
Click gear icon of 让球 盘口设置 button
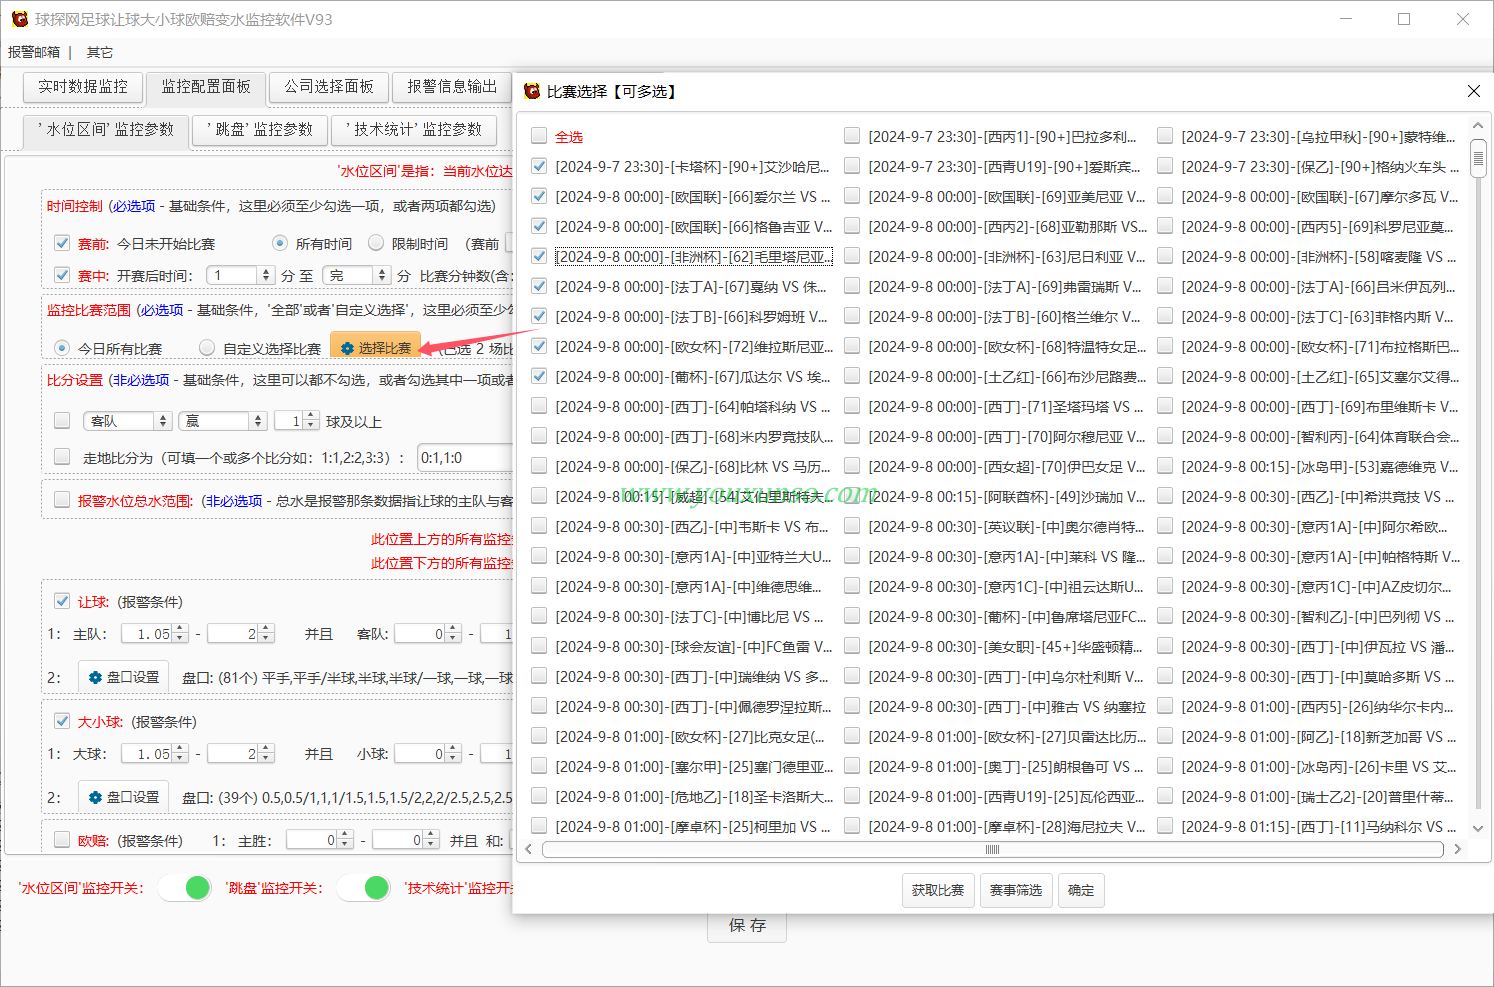[x=95, y=677]
